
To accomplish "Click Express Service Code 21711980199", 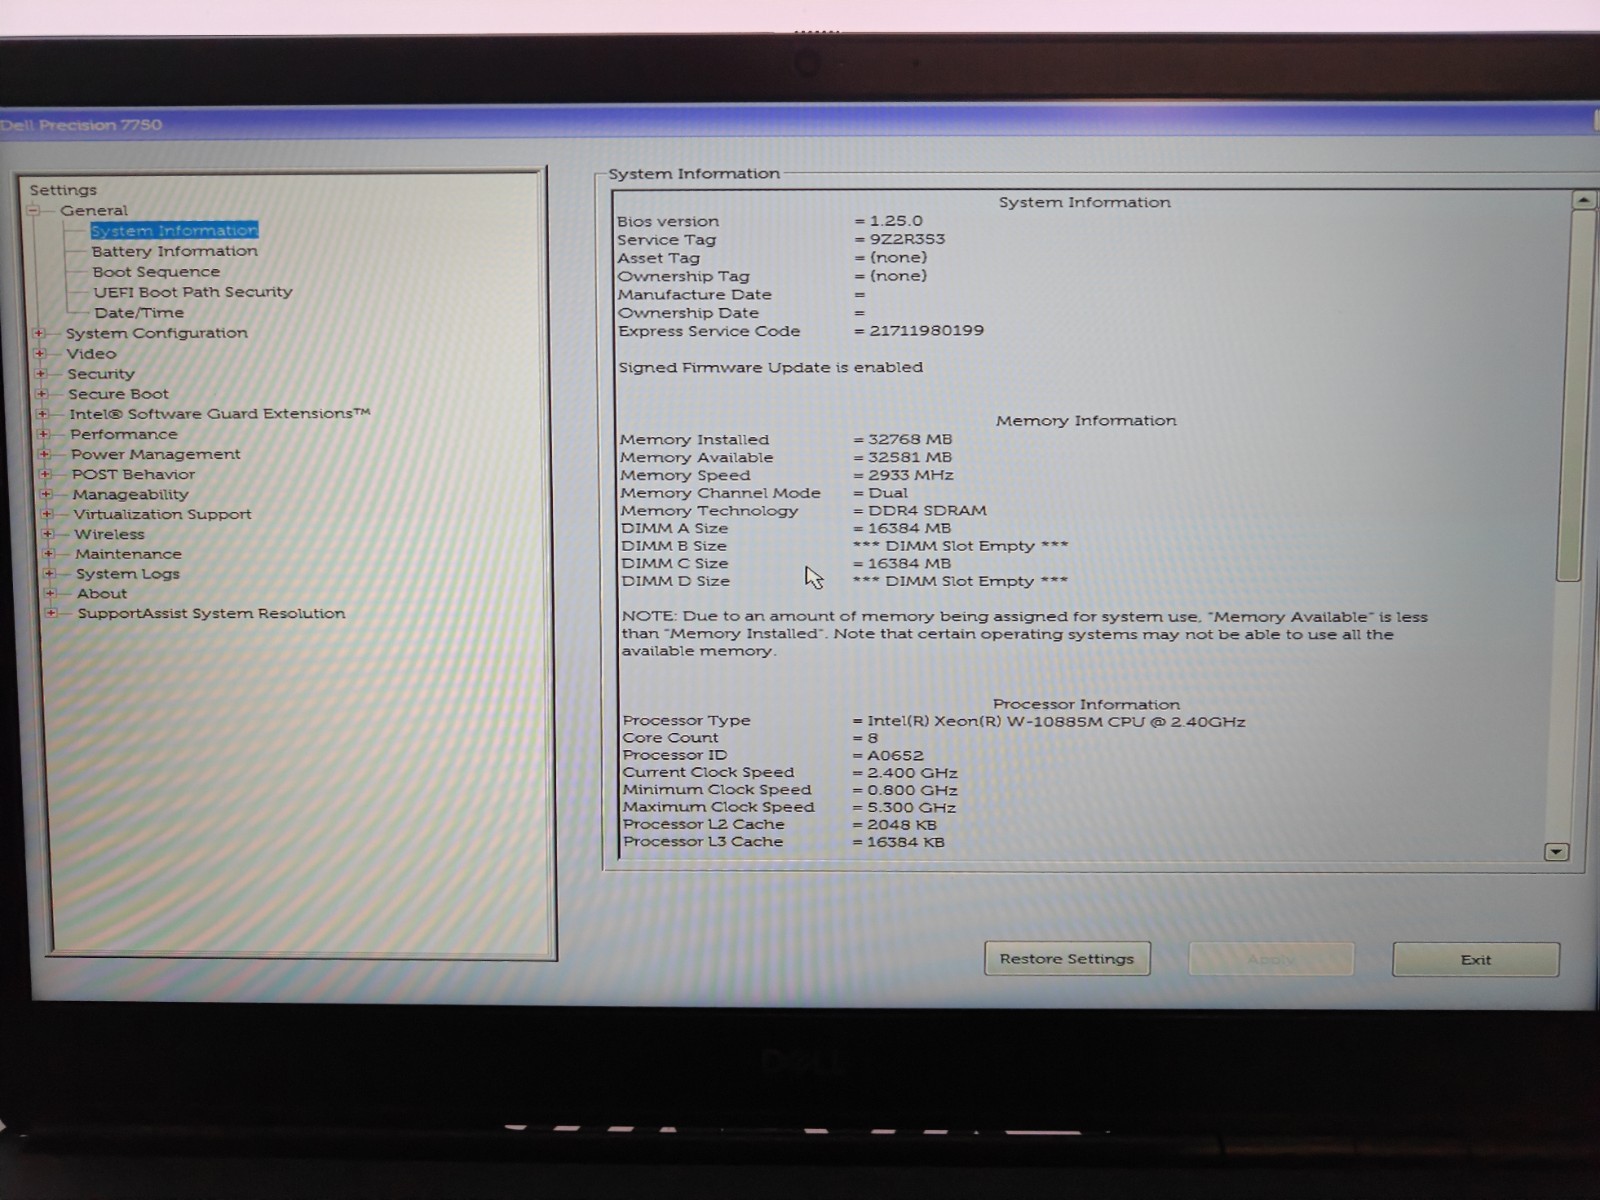I will tap(926, 330).
